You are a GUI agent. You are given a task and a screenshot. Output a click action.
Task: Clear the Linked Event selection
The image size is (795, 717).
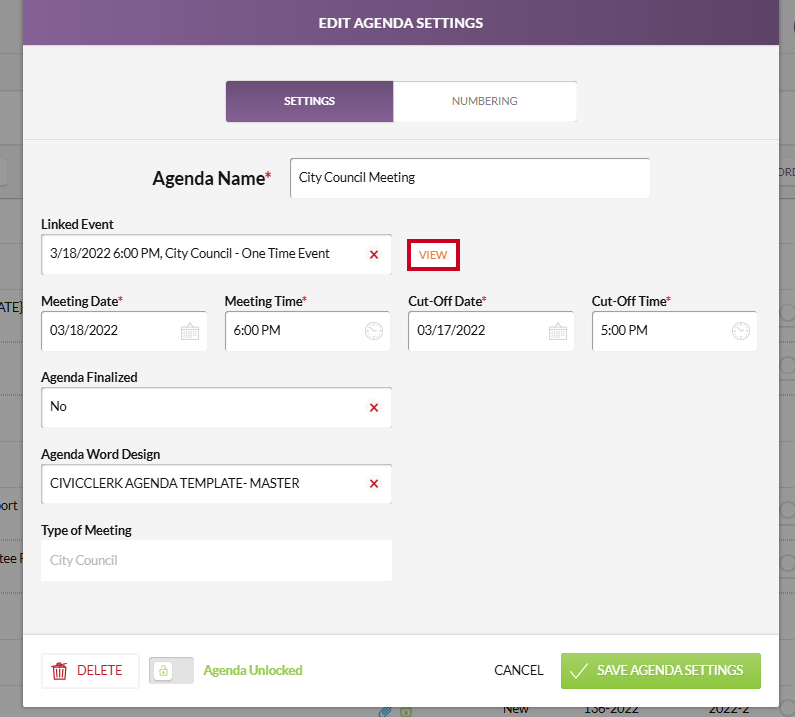(374, 255)
